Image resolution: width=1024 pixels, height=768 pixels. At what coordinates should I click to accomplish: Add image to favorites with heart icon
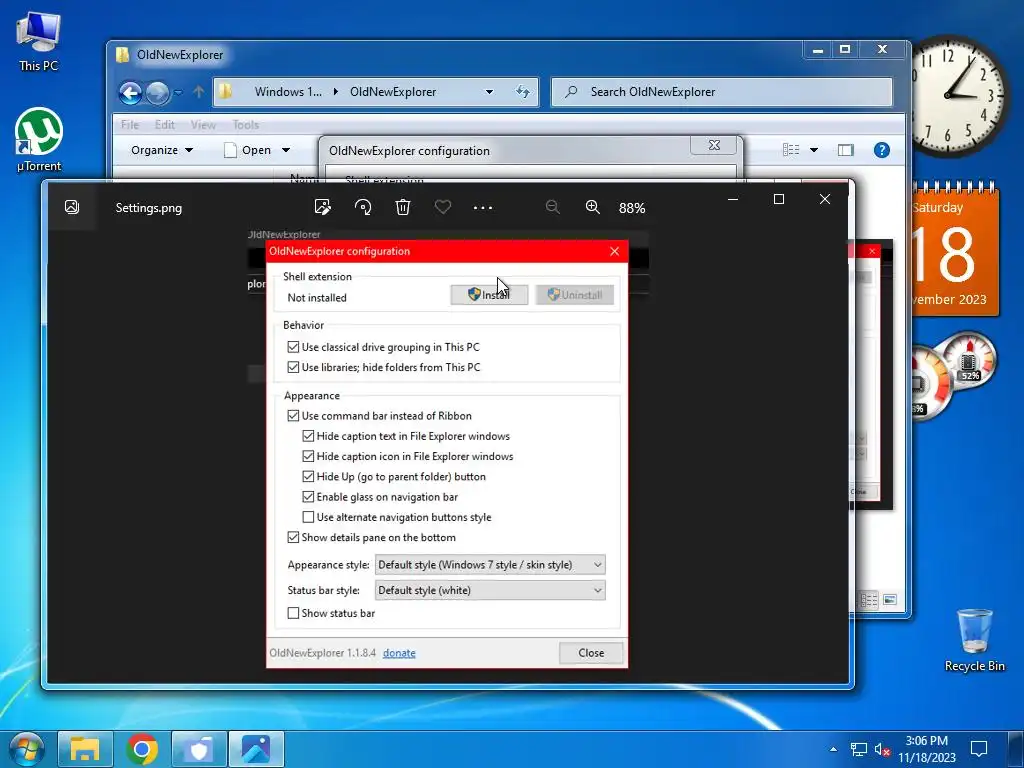tap(443, 208)
